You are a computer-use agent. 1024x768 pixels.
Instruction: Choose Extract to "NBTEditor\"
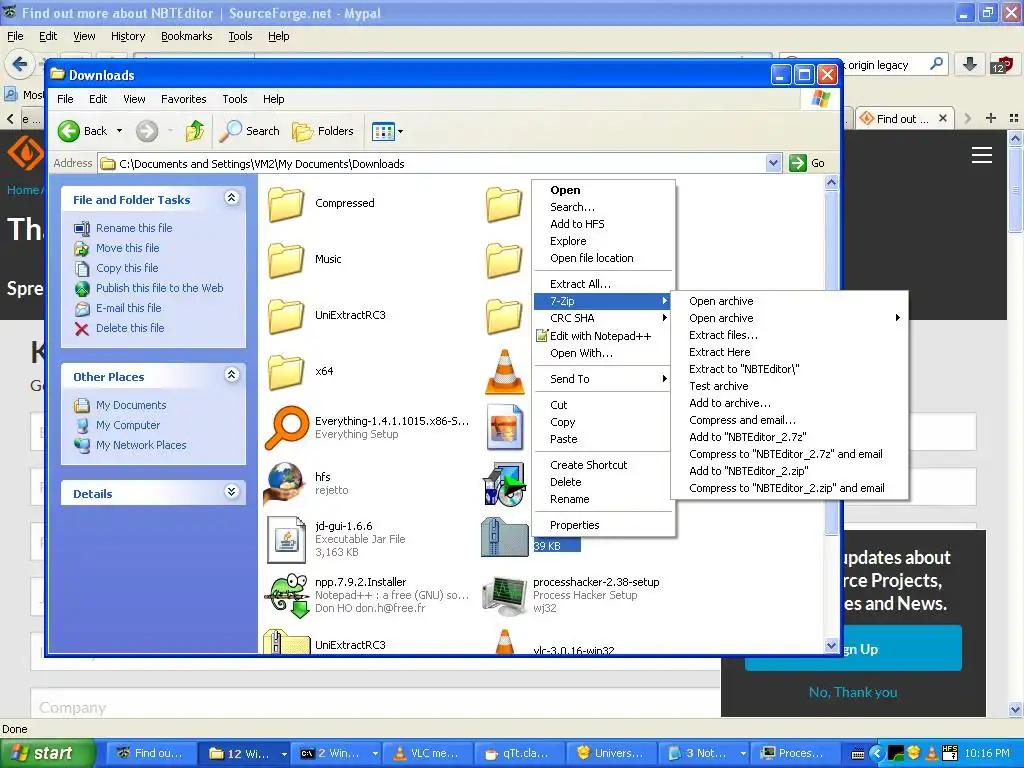click(x=789, y=369)
